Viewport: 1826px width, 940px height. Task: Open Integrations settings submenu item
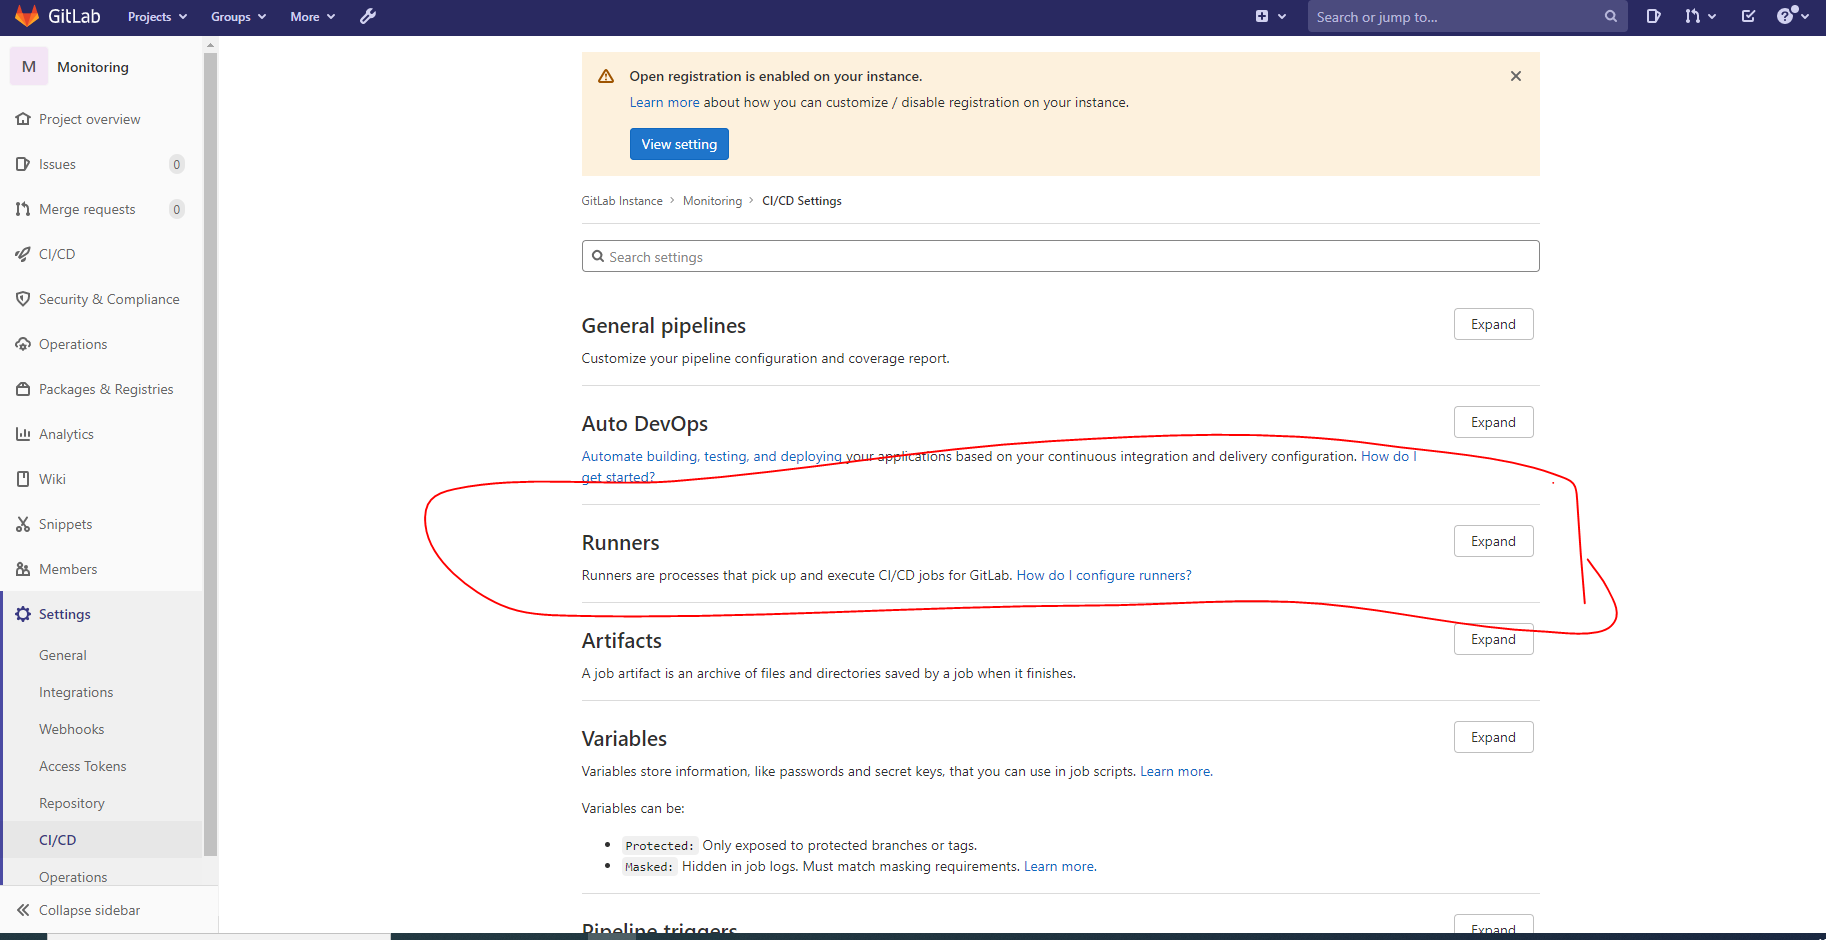[76, 692]
